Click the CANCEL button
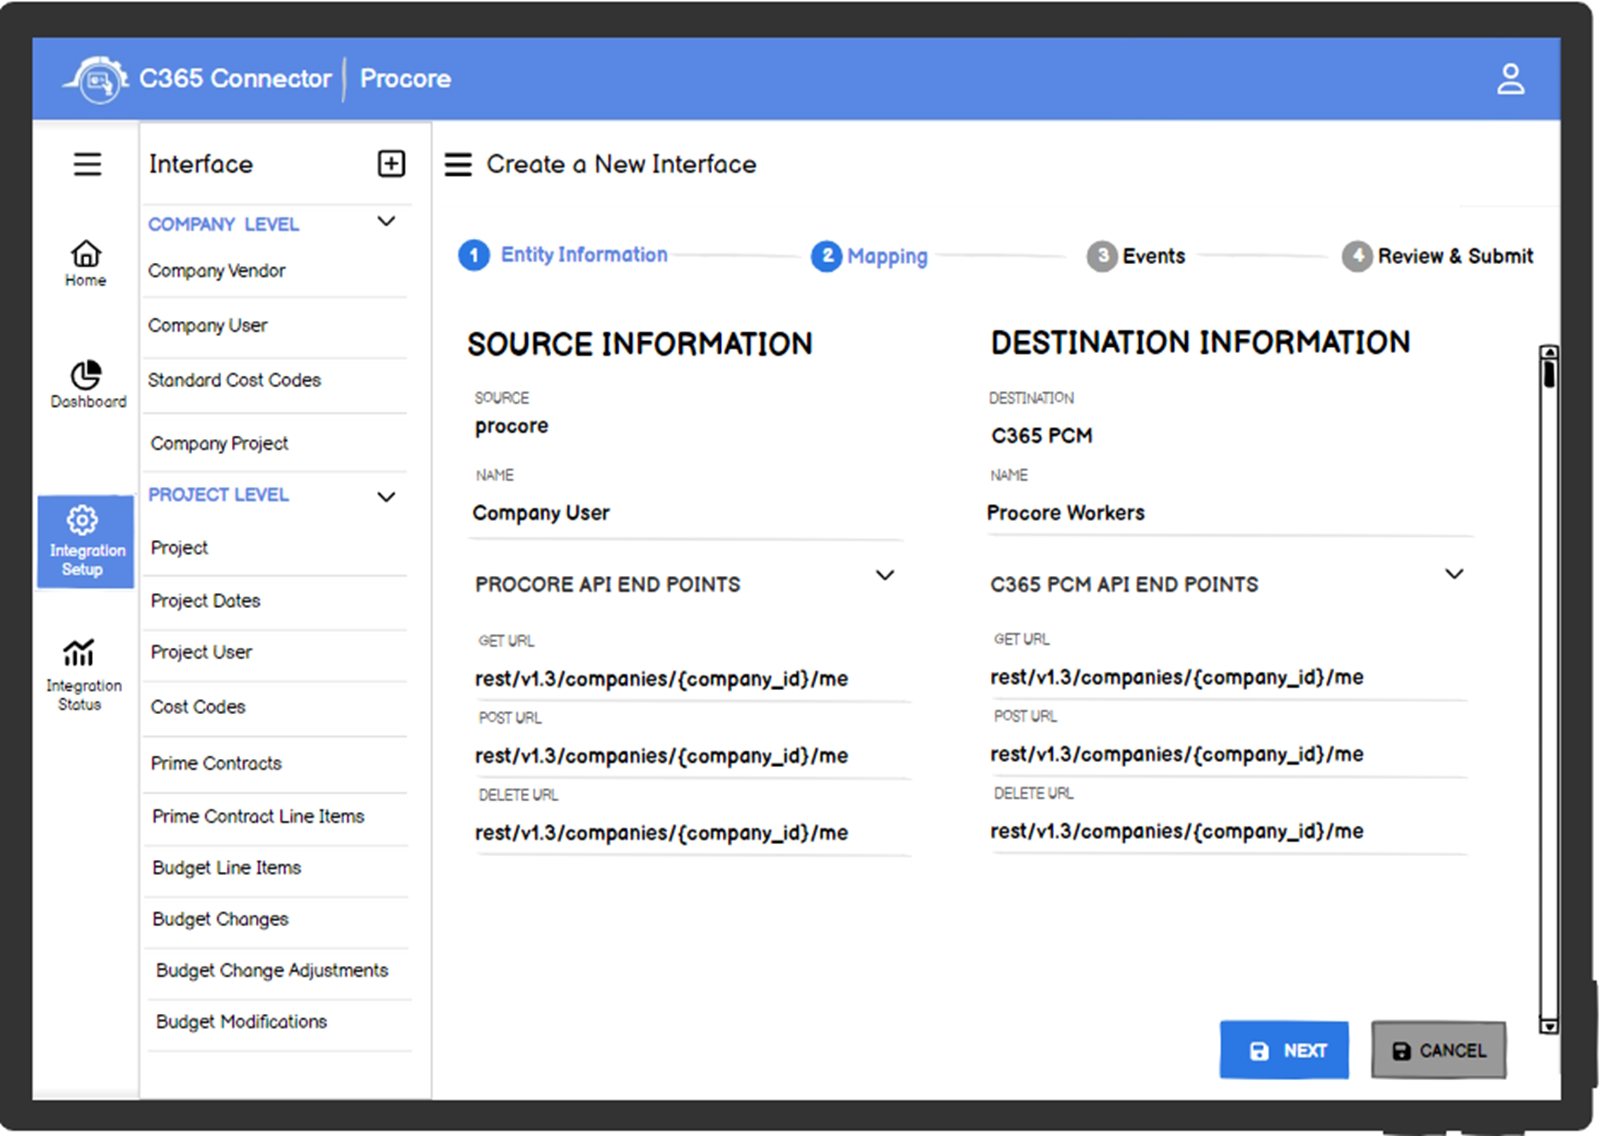This screenshot has width=1602, height=1136. tap(1438, 1050)
